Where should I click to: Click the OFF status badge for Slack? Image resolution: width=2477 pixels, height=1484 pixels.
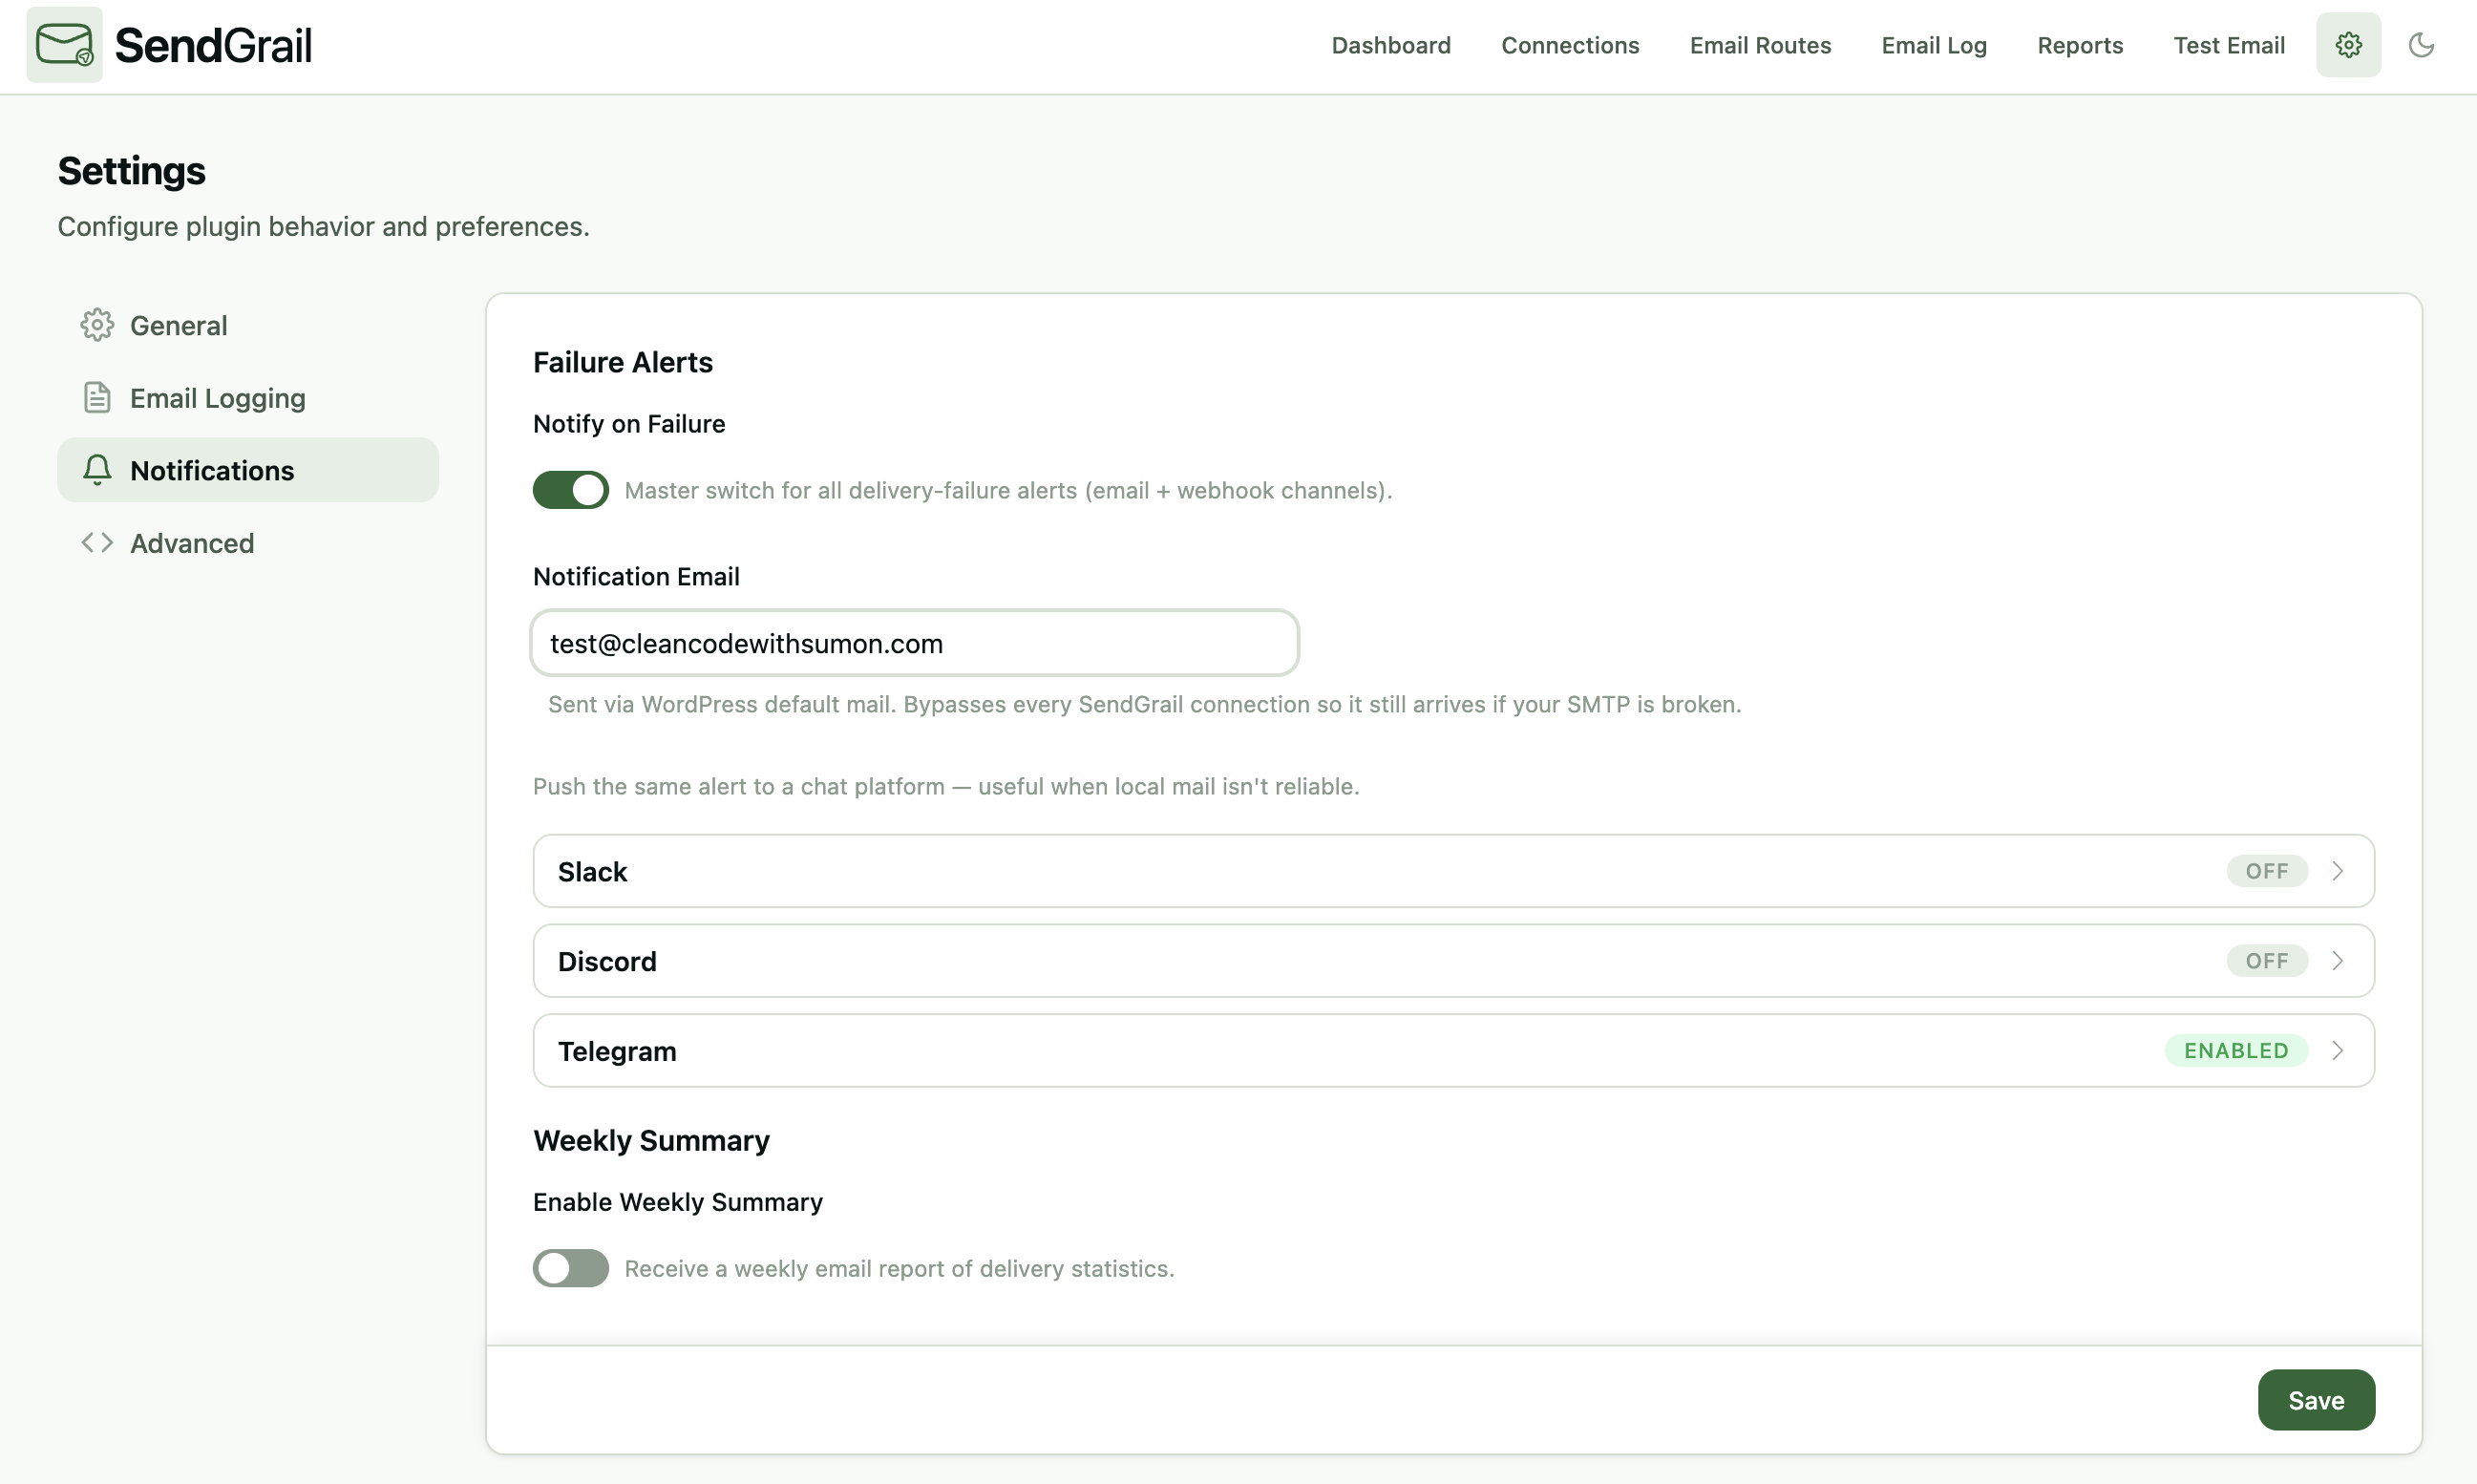coord(2266,871)
